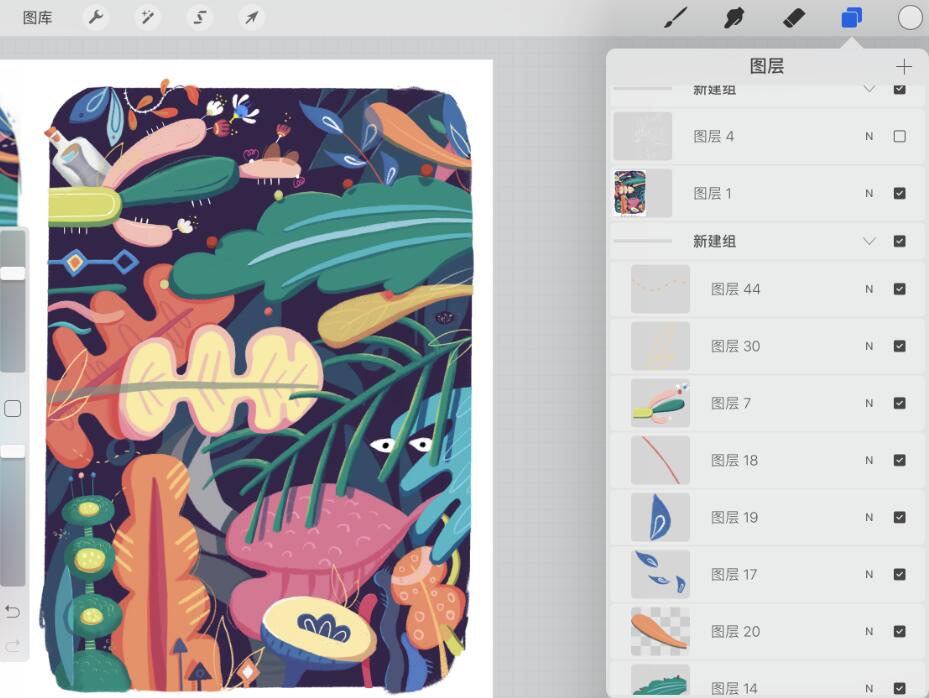929x698 pixels.
Task: Select the 图层 1 artwork thumbnail
Action: pyautogui.click(x=643, y=193)
